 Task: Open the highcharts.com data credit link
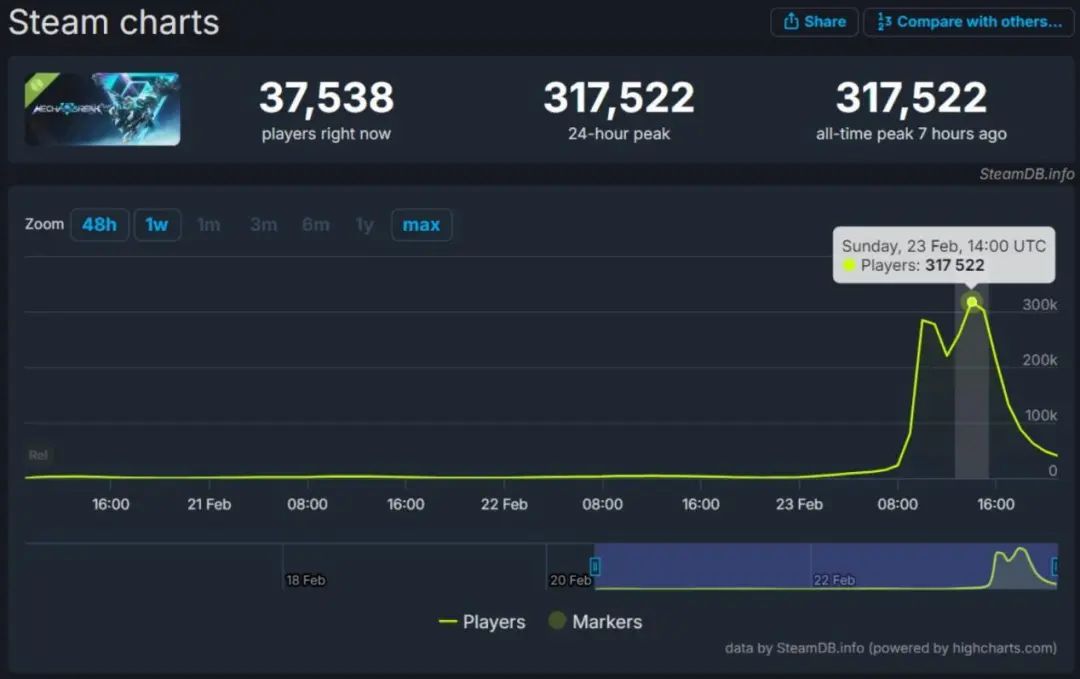891,648
